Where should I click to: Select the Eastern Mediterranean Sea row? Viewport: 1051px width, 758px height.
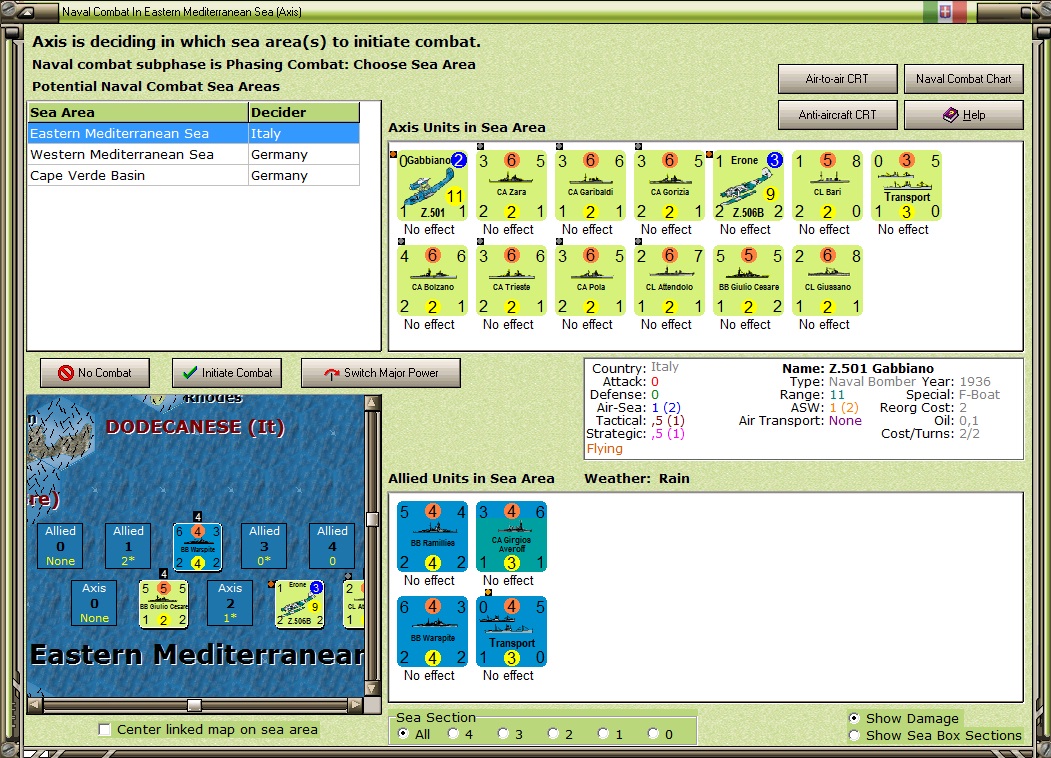click(x=194, y=133)
